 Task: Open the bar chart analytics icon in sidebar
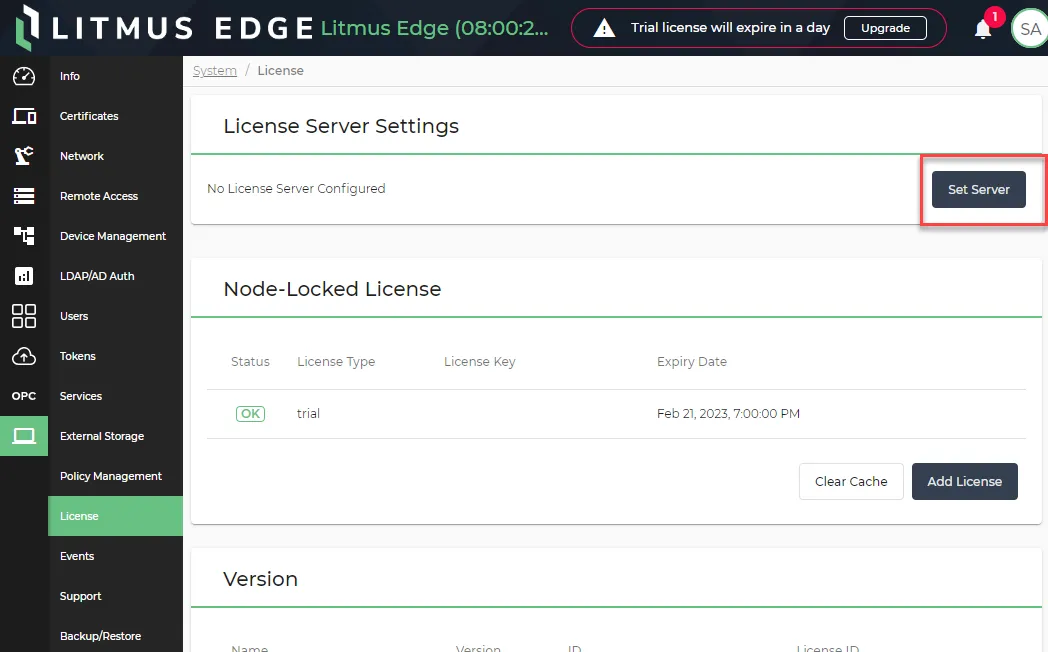[x=24, y=276]
